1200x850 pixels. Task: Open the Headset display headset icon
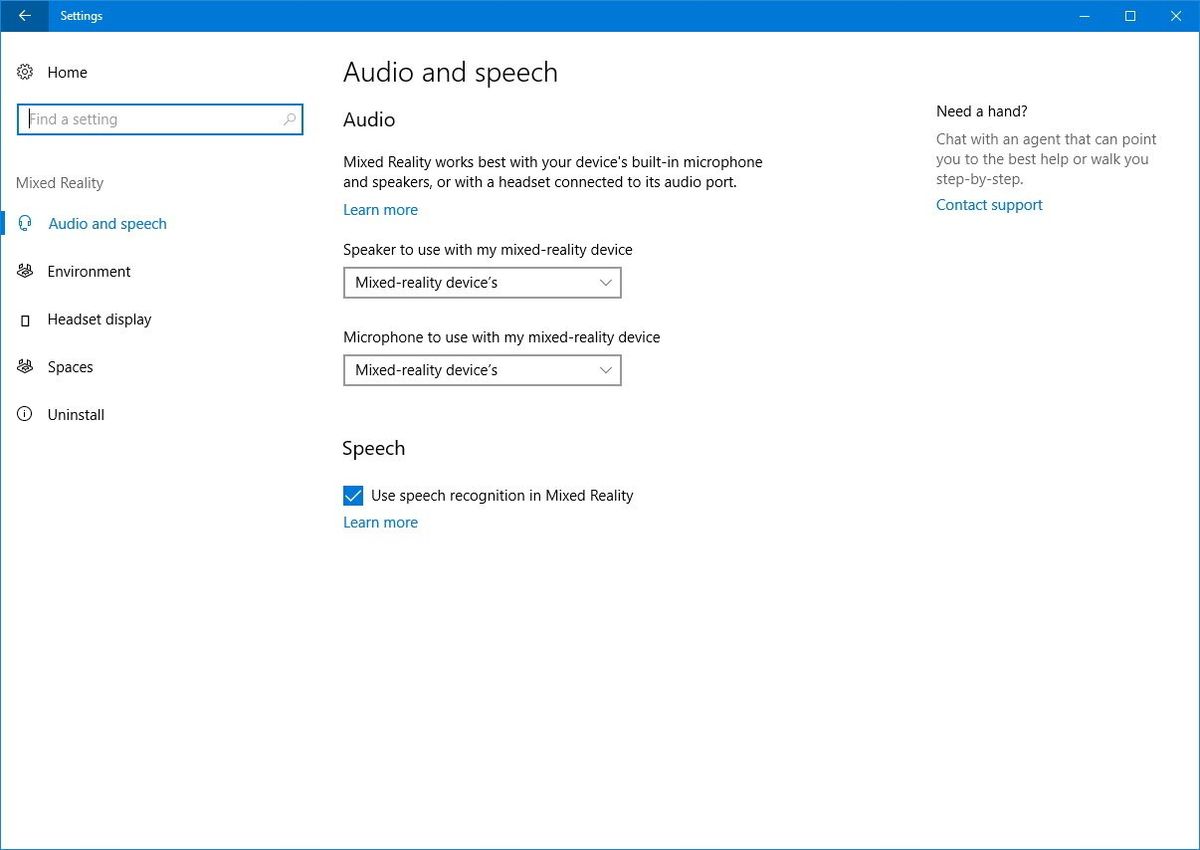coord(24,319)
